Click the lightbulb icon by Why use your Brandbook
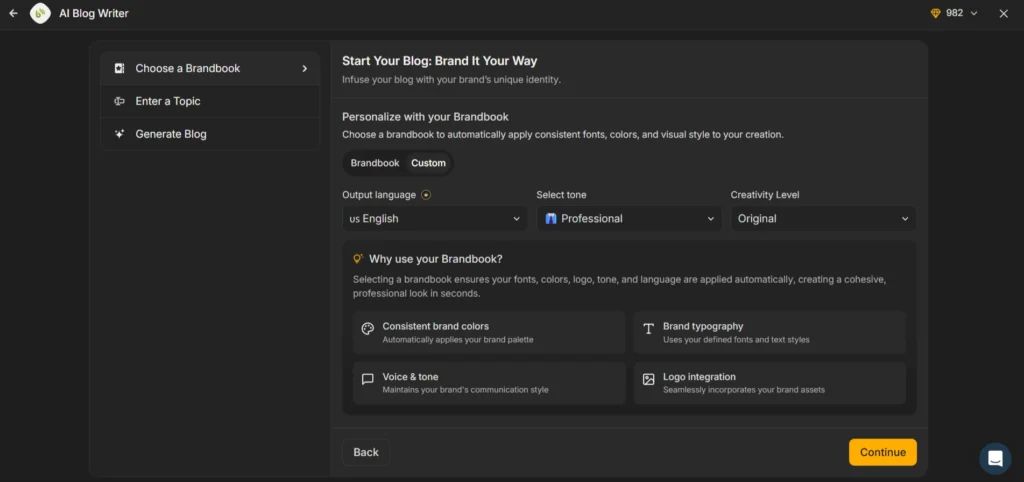 click(x=358, y=259)
